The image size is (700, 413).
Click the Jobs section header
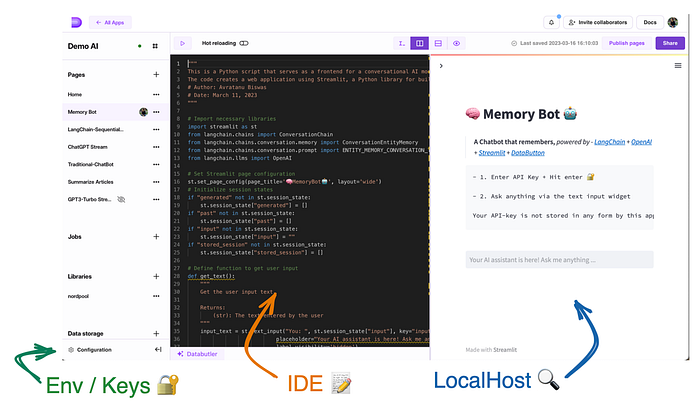[x=75, y=237]
